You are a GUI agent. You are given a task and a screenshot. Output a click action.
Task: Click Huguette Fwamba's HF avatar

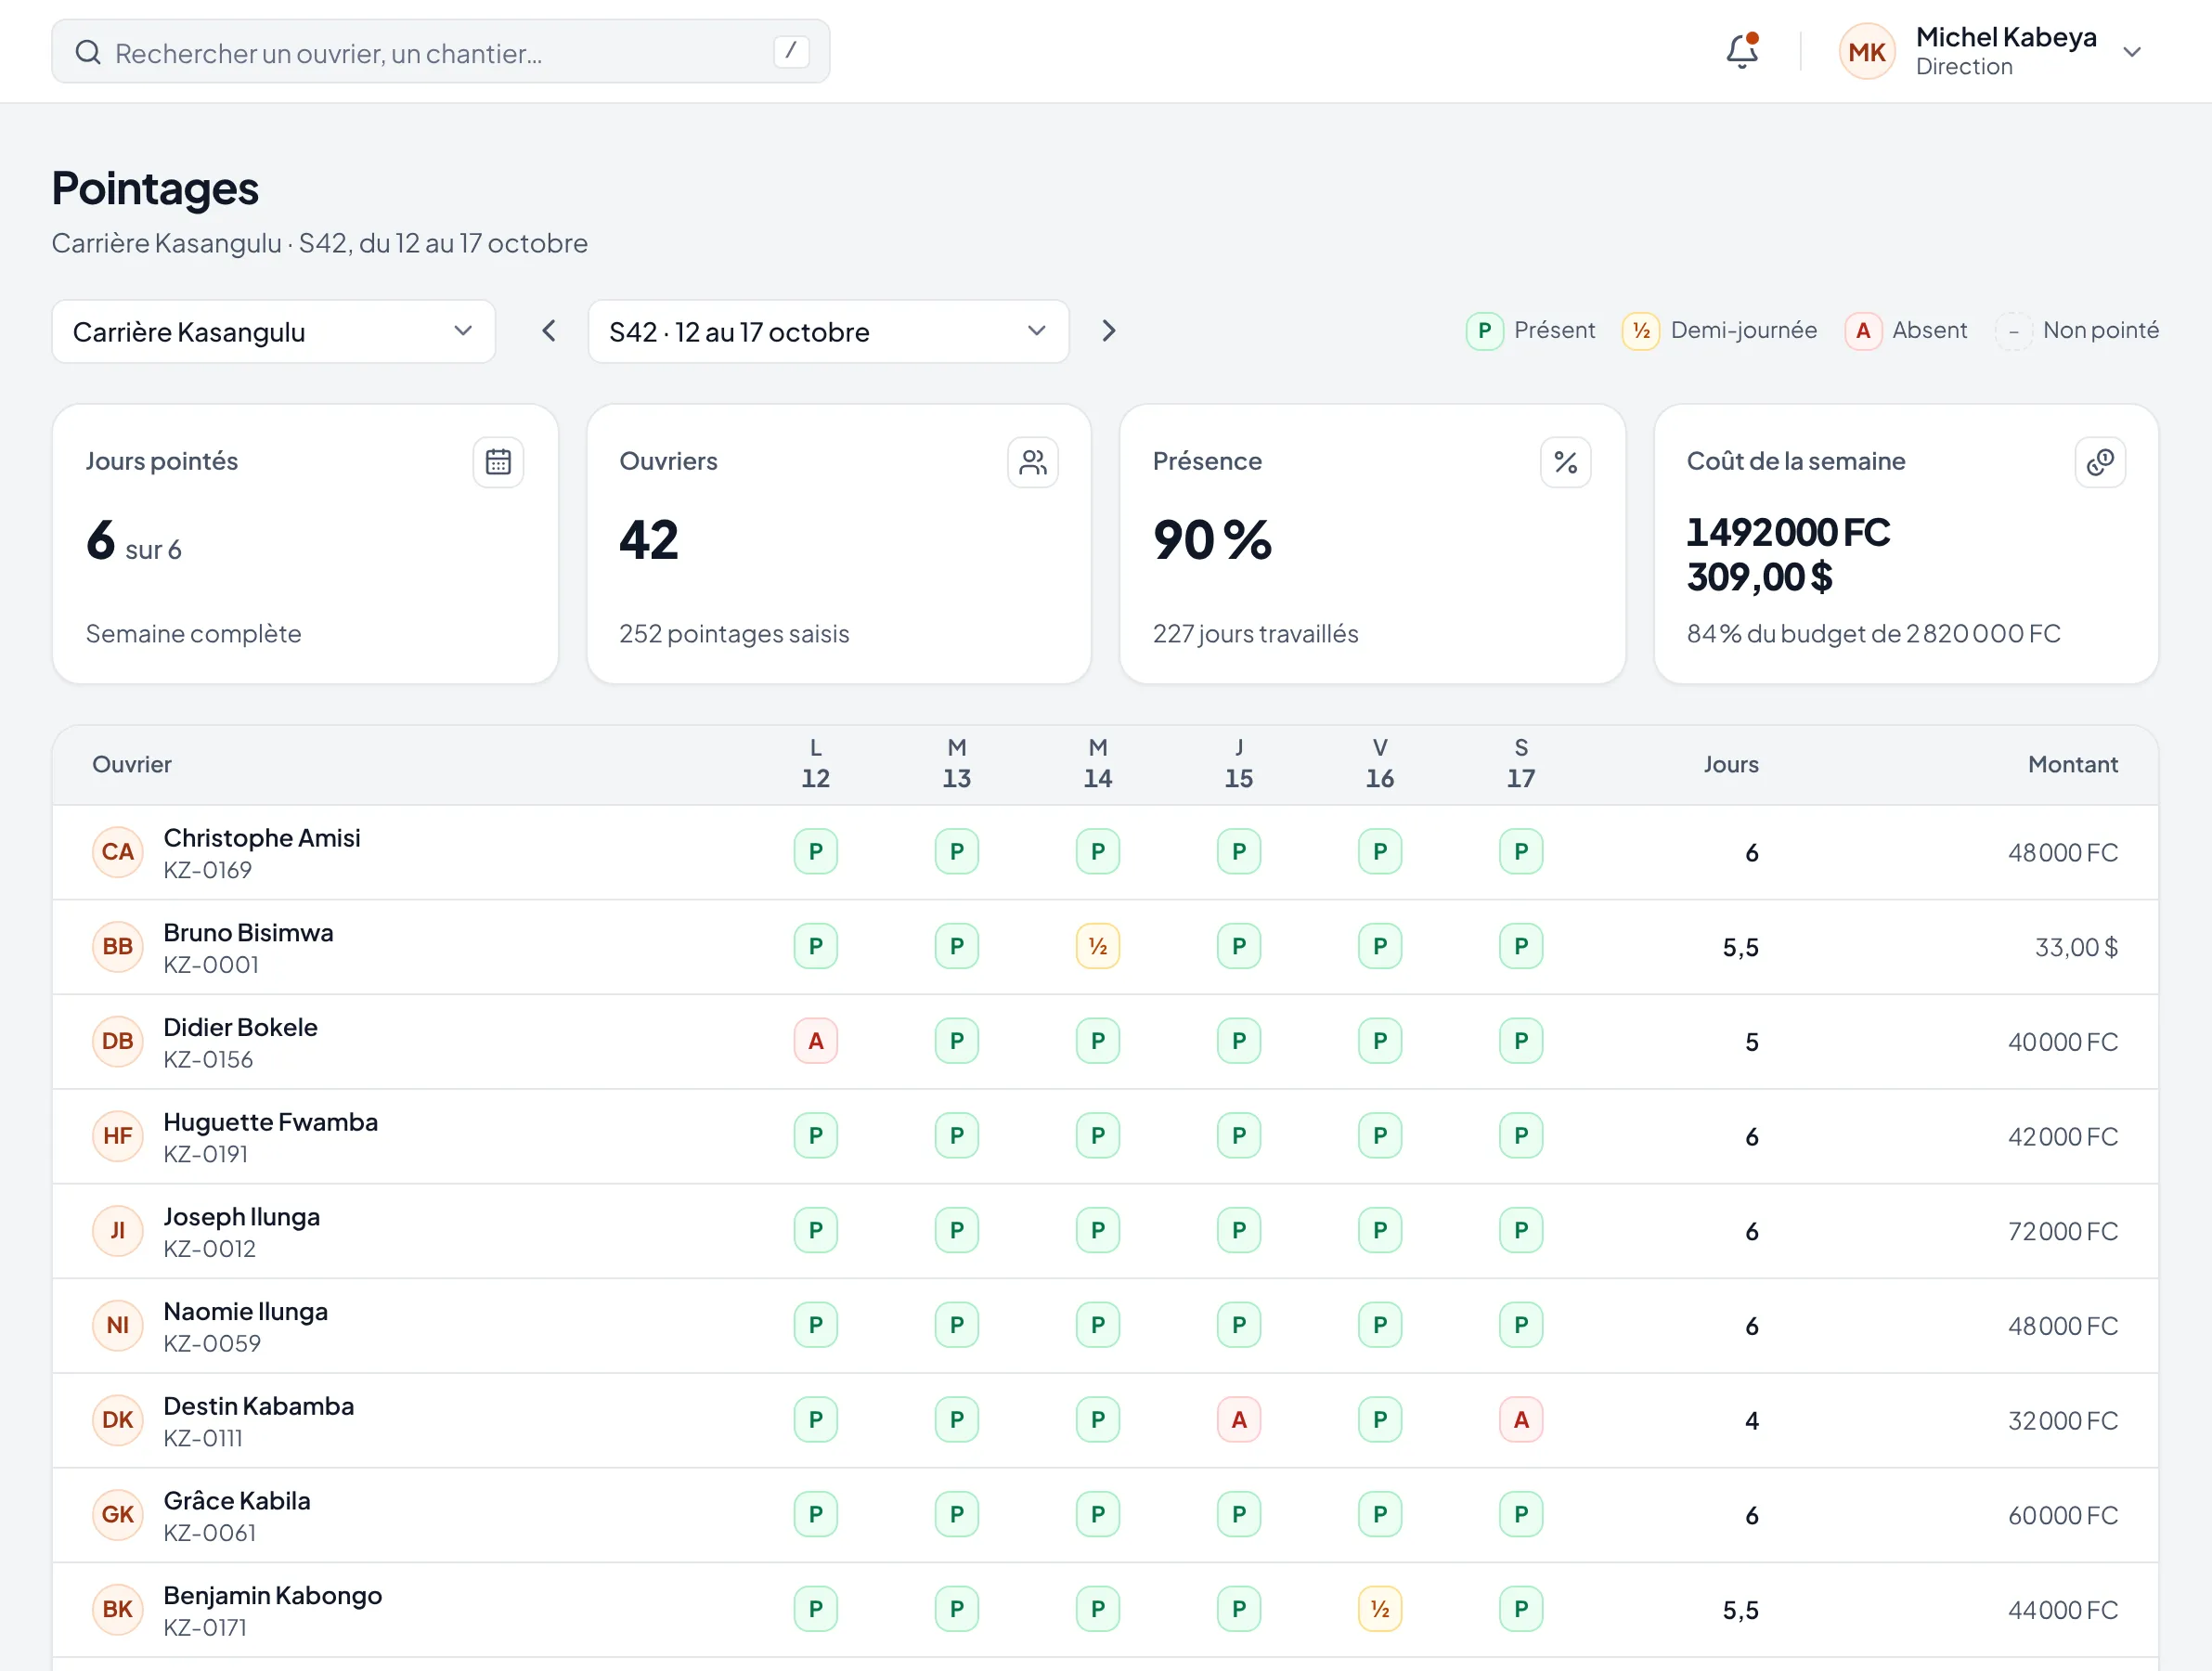[117, 1136]
